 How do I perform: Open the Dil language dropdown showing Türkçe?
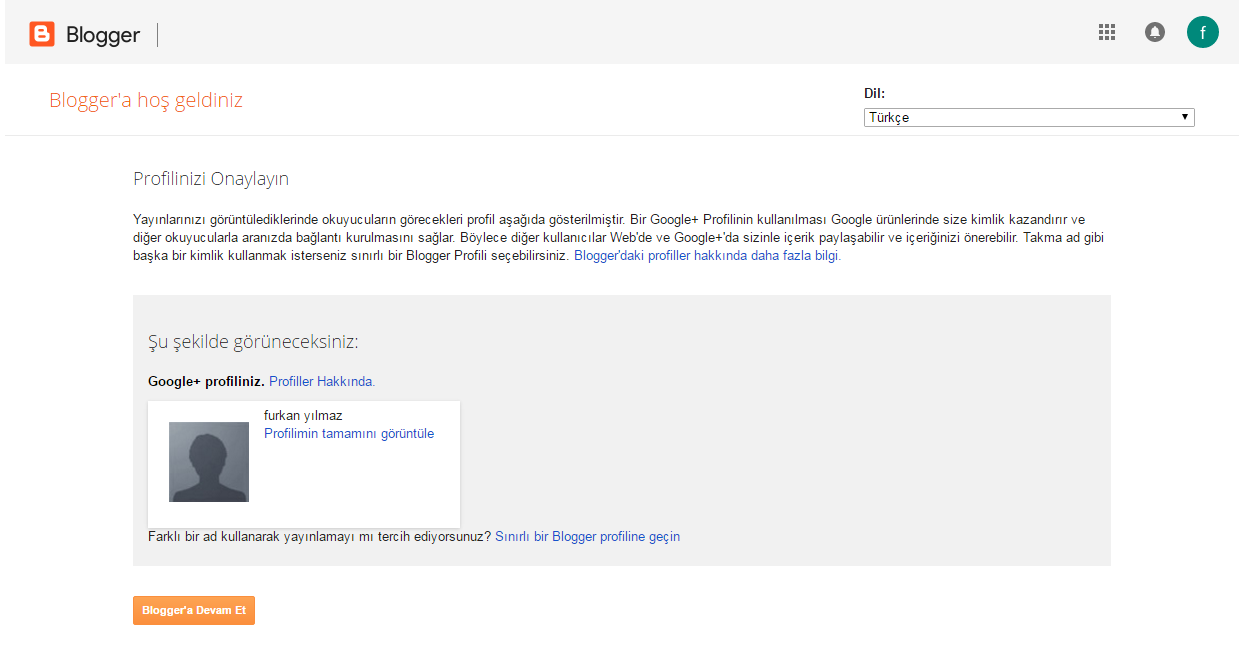click(1029, 117)
